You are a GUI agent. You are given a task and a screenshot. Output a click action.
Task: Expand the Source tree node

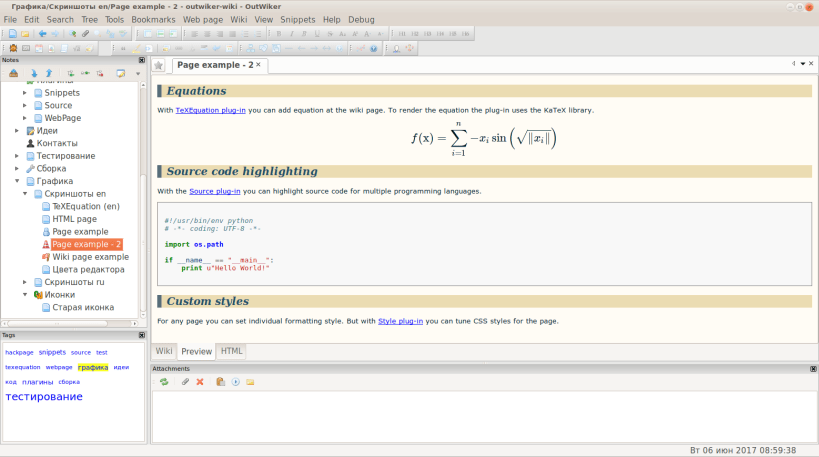pos(25,106)
